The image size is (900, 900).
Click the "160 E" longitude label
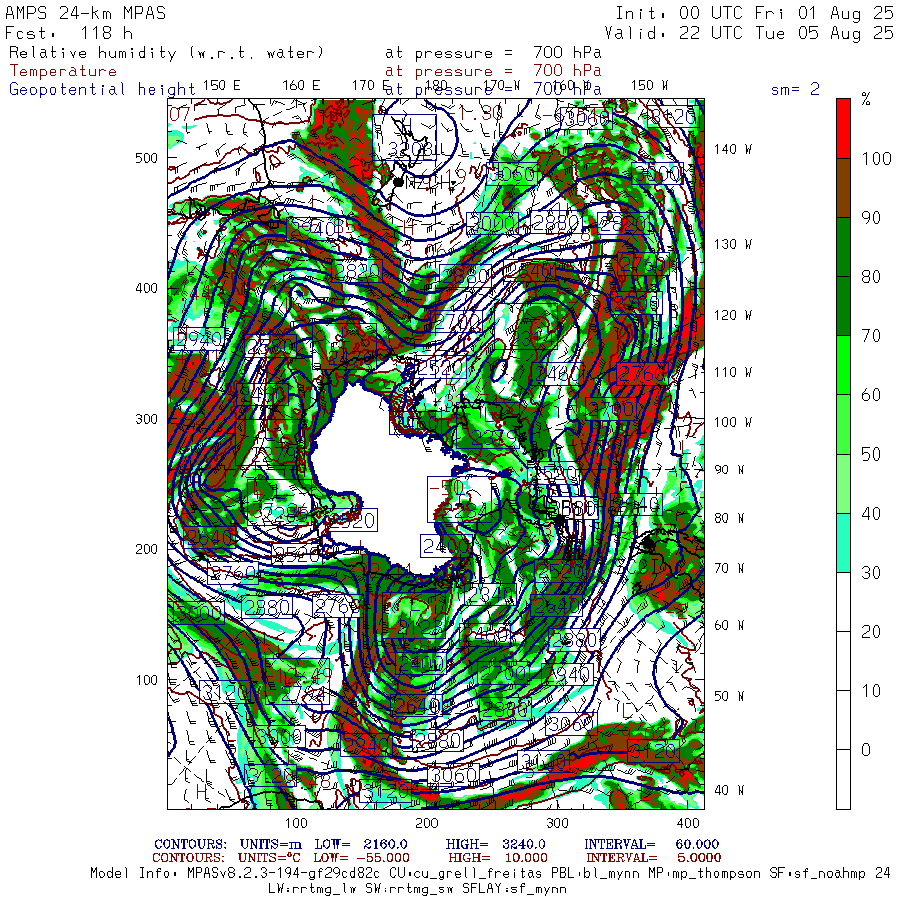pos(301,86)
